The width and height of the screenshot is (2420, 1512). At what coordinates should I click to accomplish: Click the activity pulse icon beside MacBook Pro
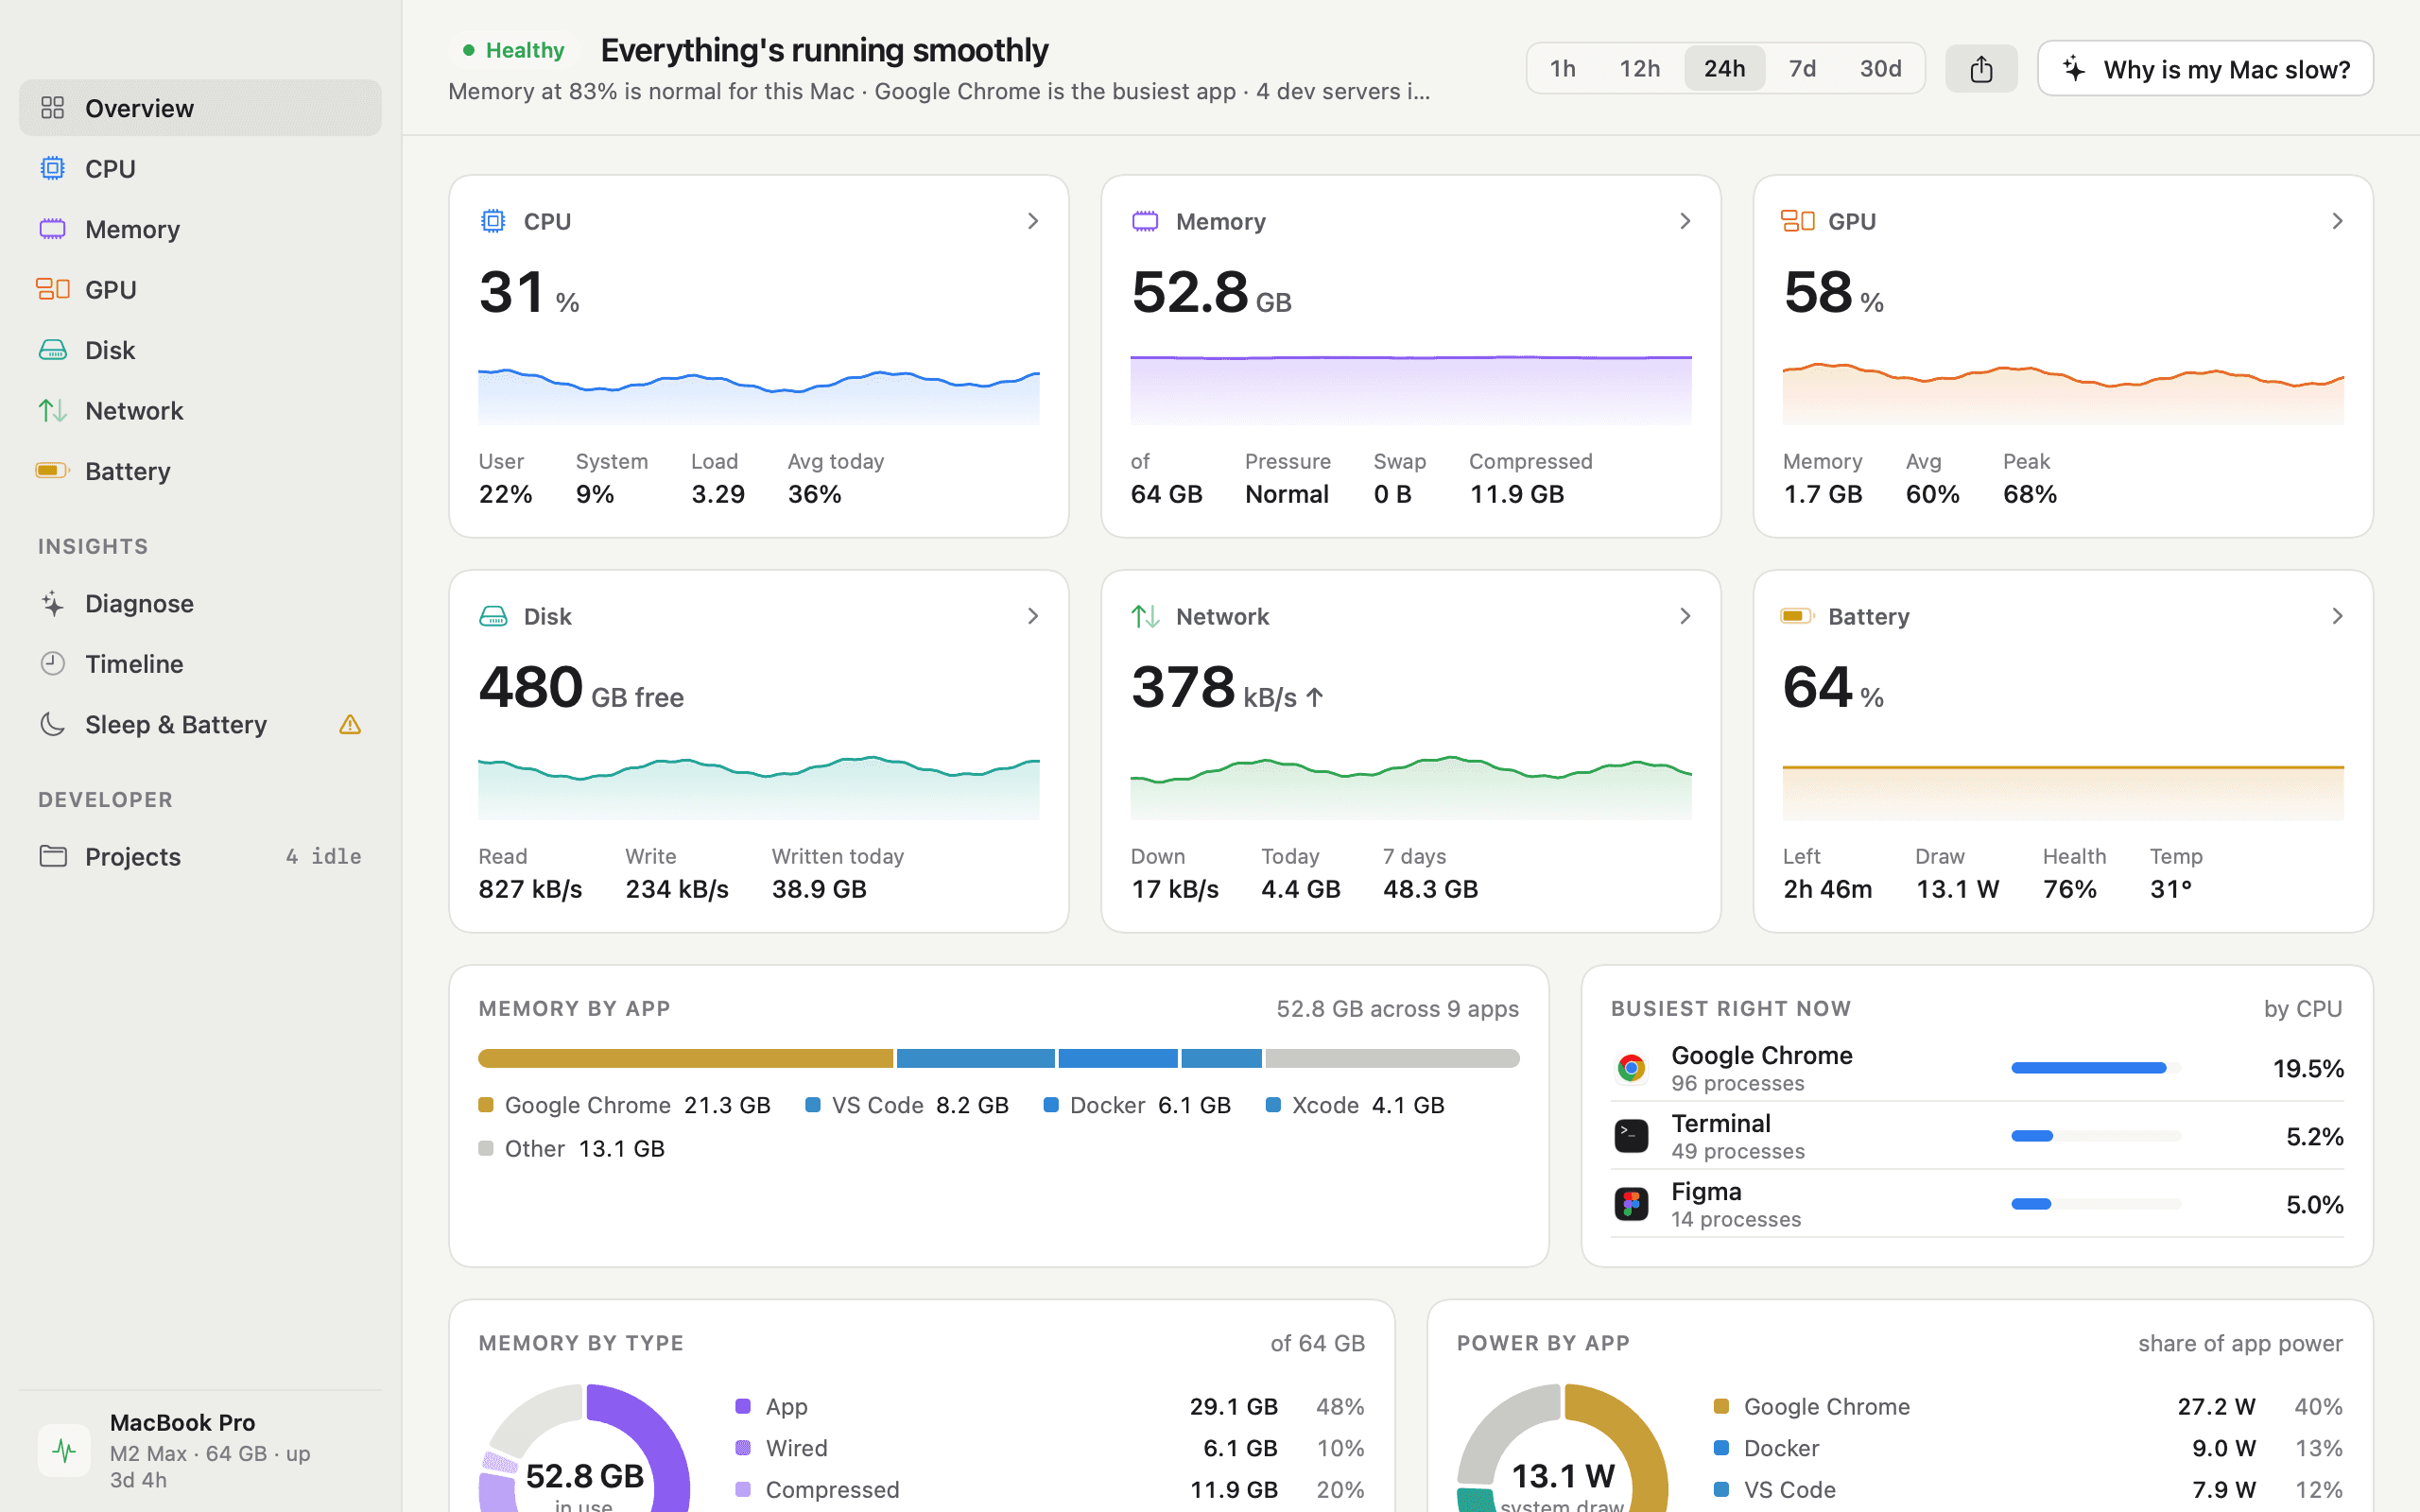(x=64, y=1450)
